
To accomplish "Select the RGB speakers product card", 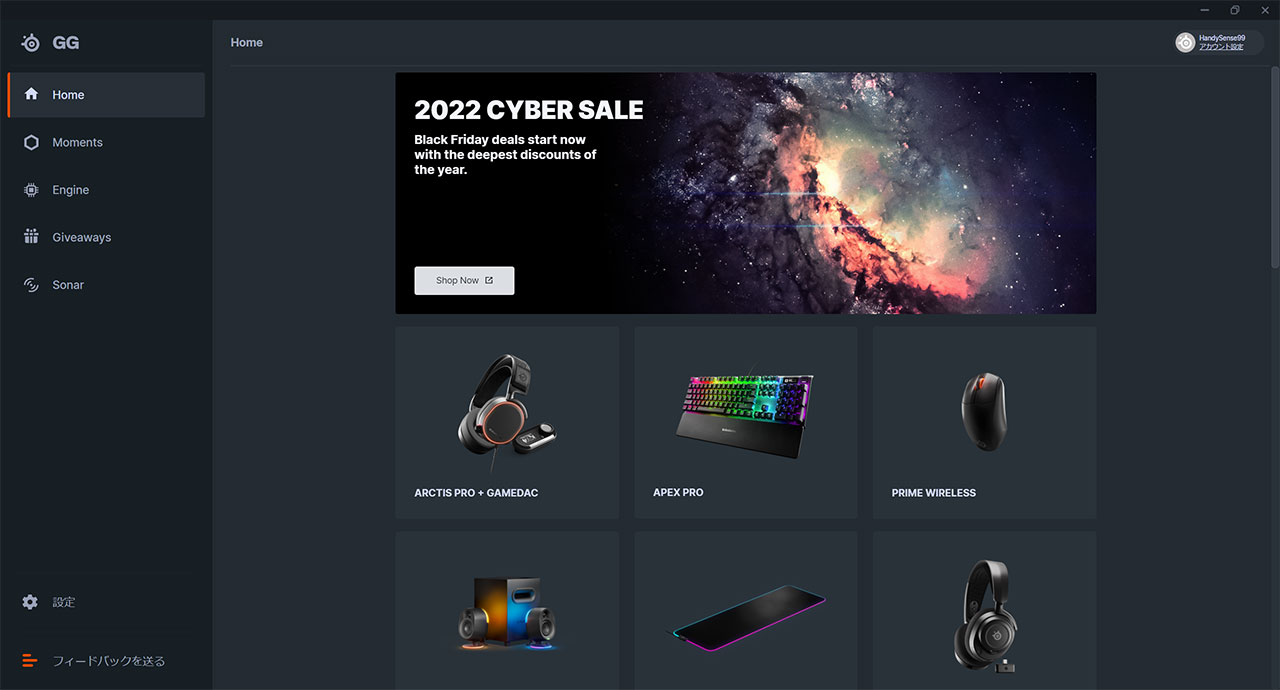I will click(x=507, y=611).
